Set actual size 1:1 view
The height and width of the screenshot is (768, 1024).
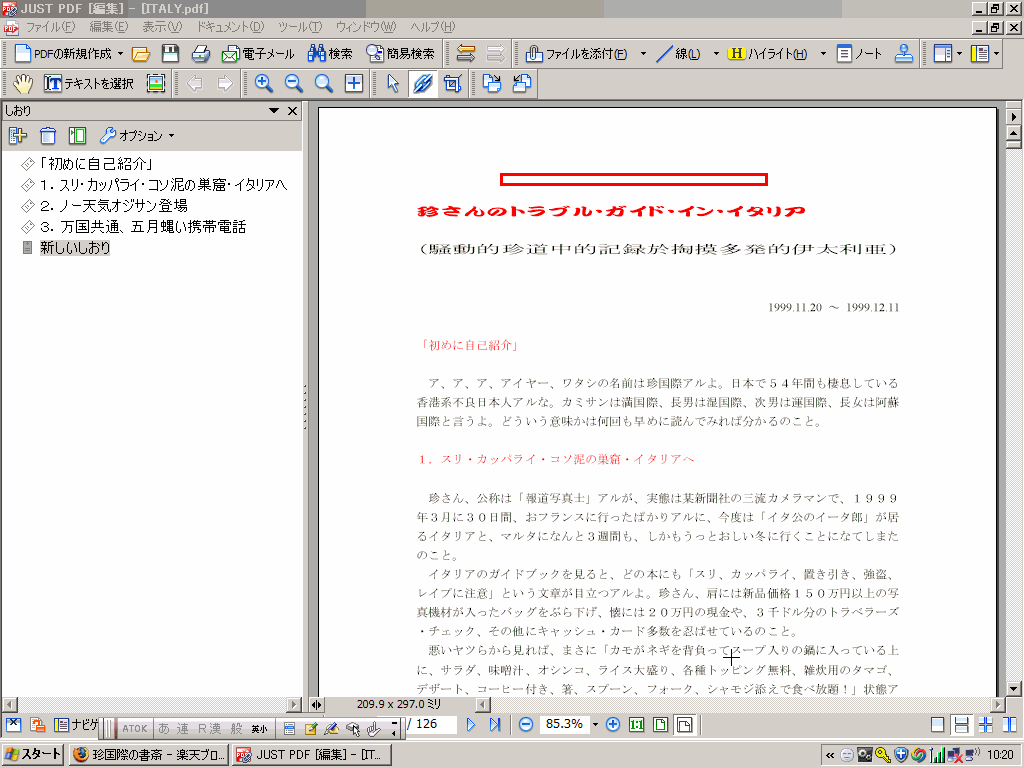[637, 724]
